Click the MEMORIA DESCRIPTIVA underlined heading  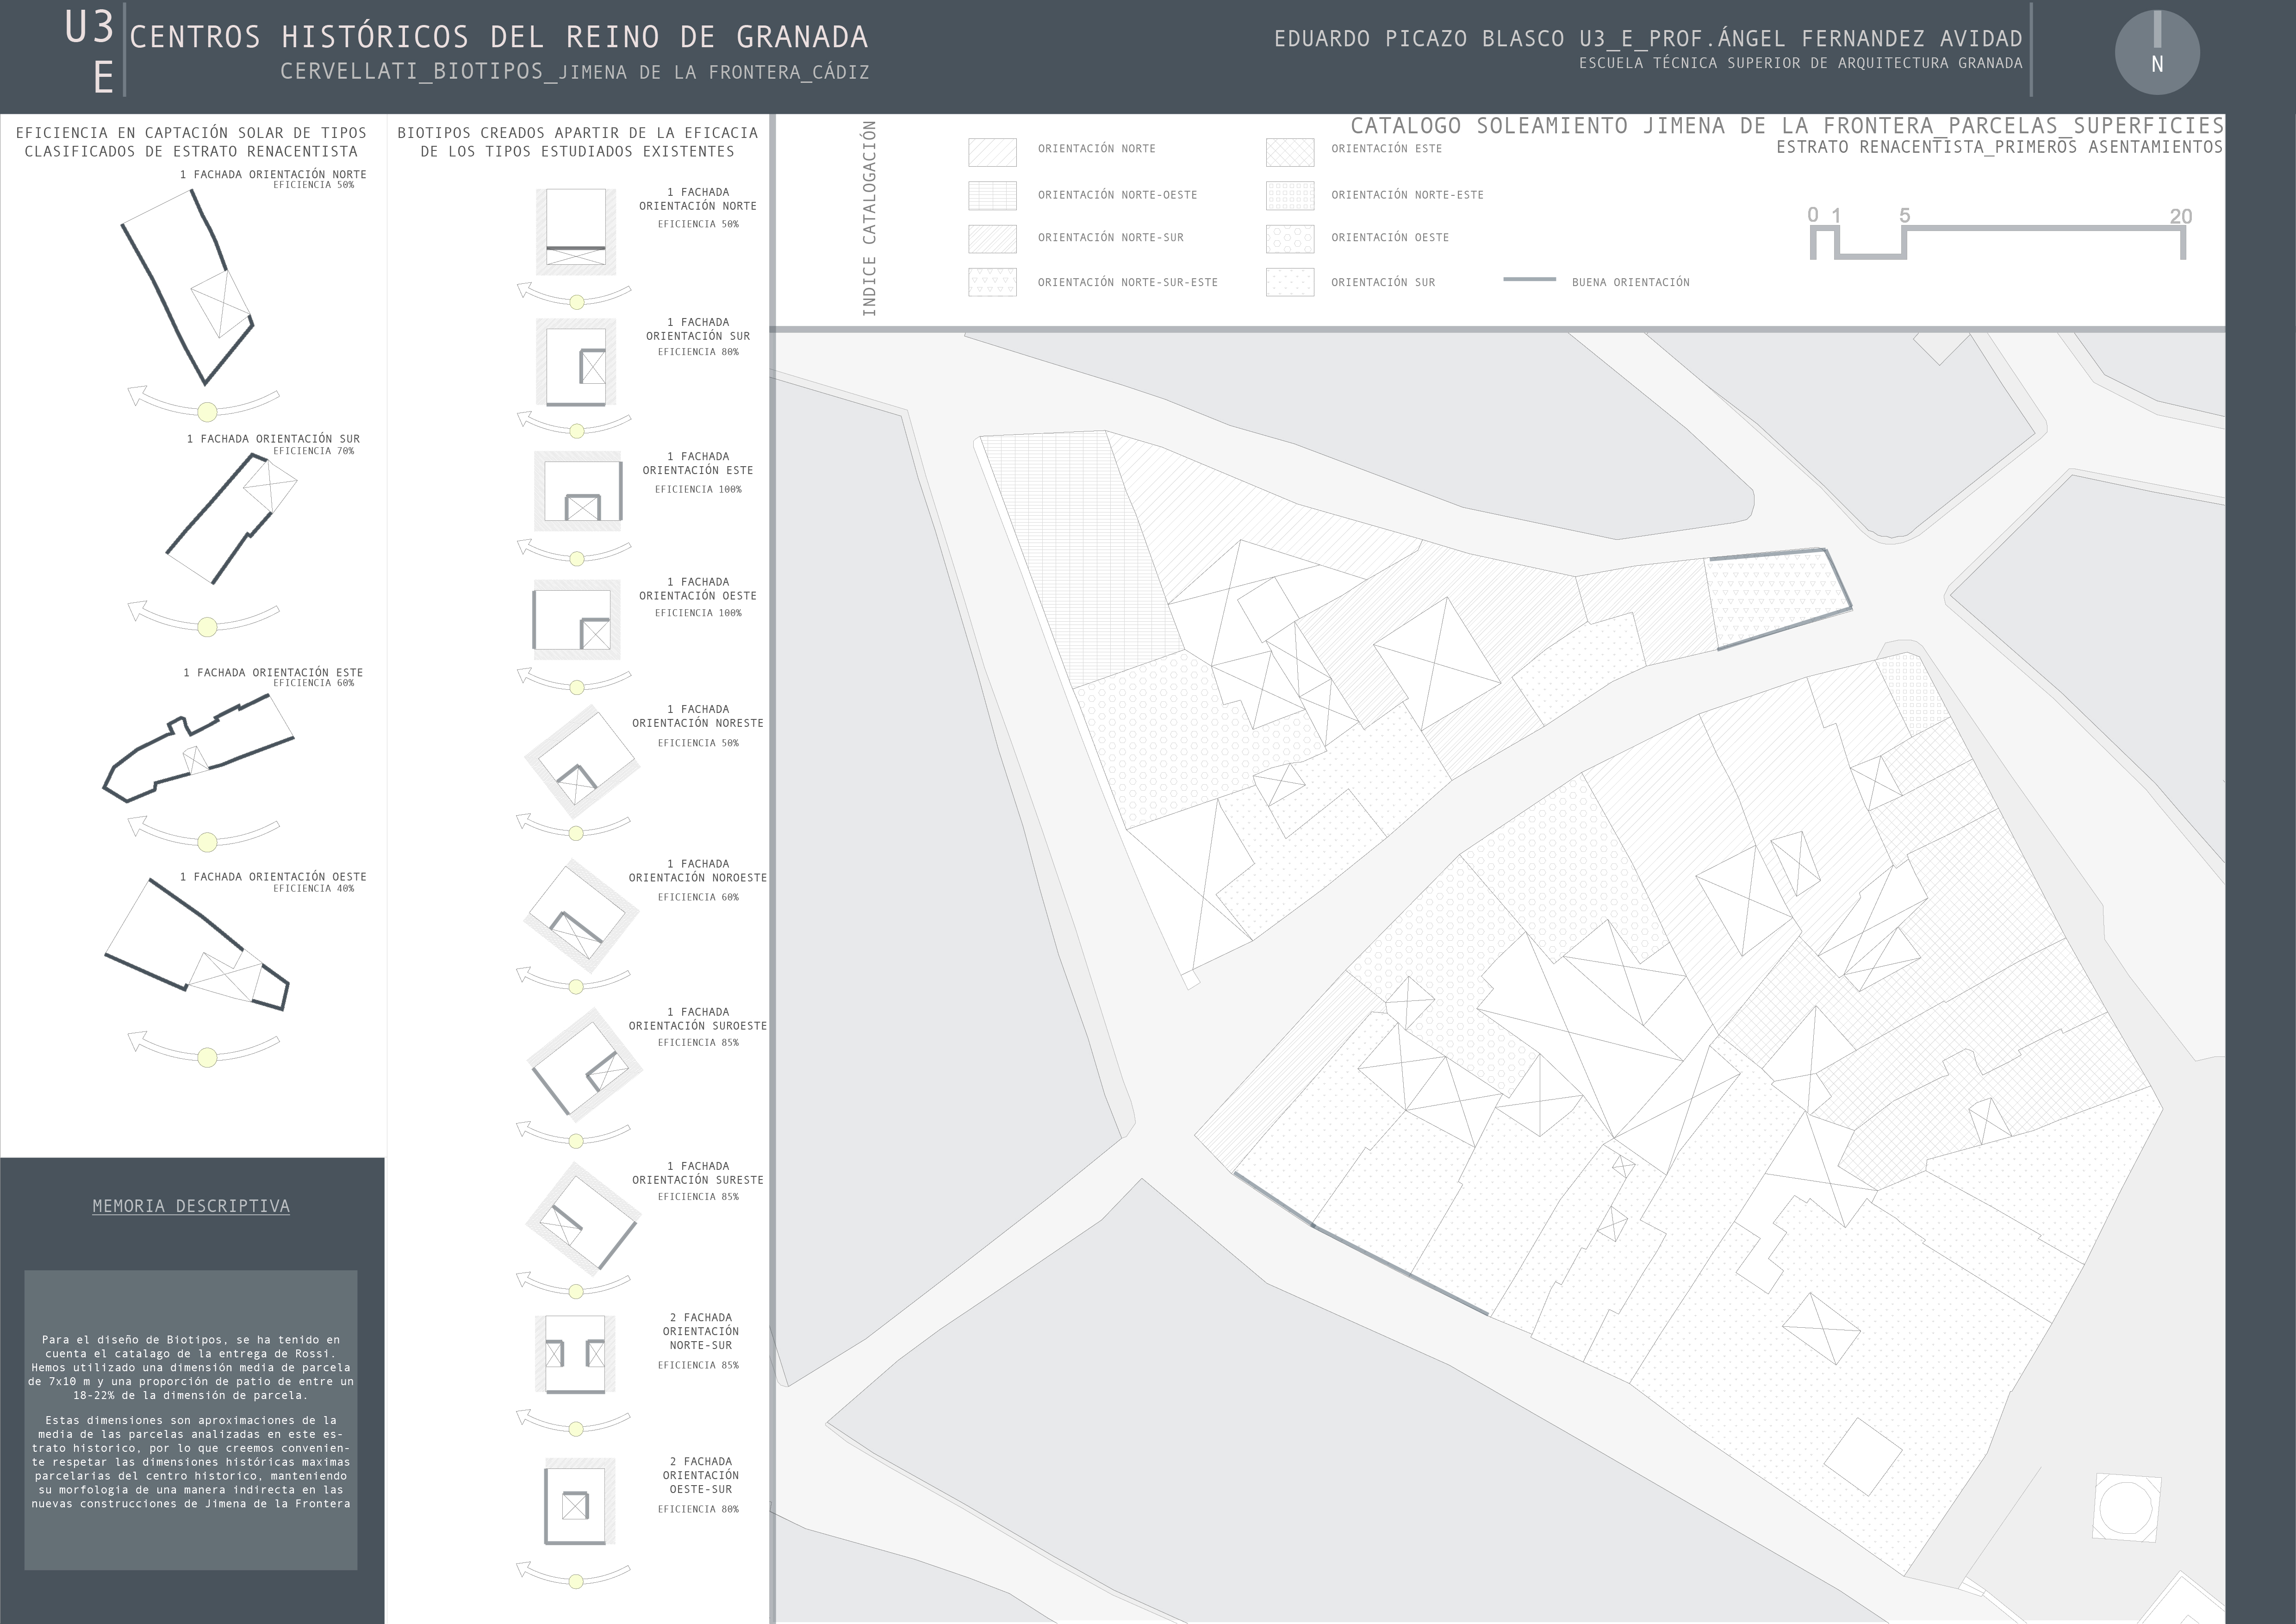pyautogui.click(x=191, y=1206)
